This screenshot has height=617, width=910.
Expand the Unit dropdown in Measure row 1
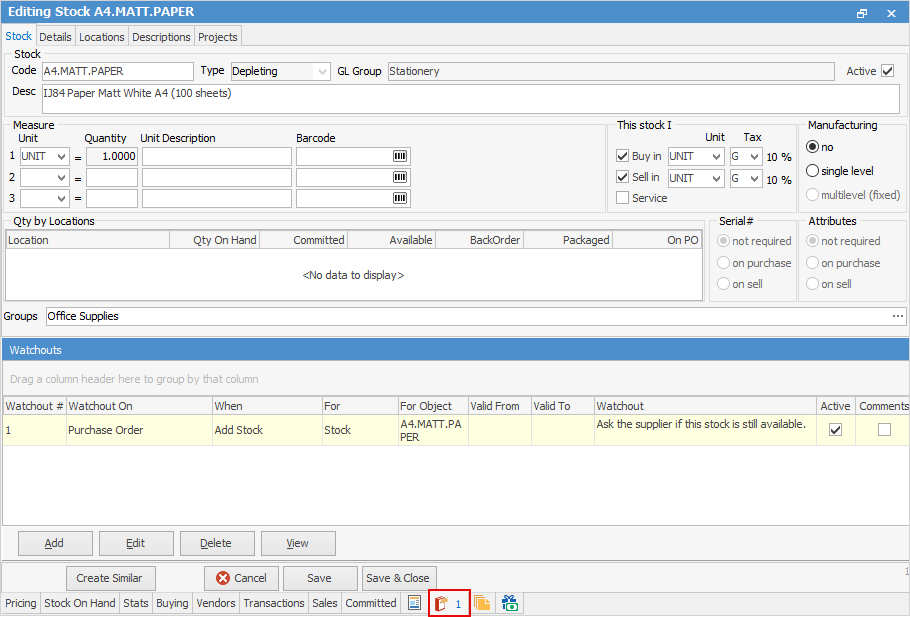[61, 157]
